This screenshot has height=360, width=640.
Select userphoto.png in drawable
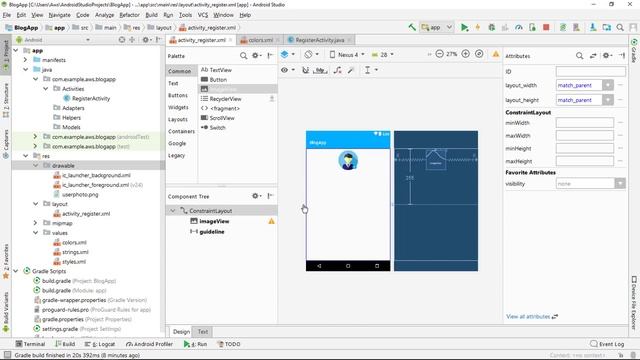[x=80, y=194]
